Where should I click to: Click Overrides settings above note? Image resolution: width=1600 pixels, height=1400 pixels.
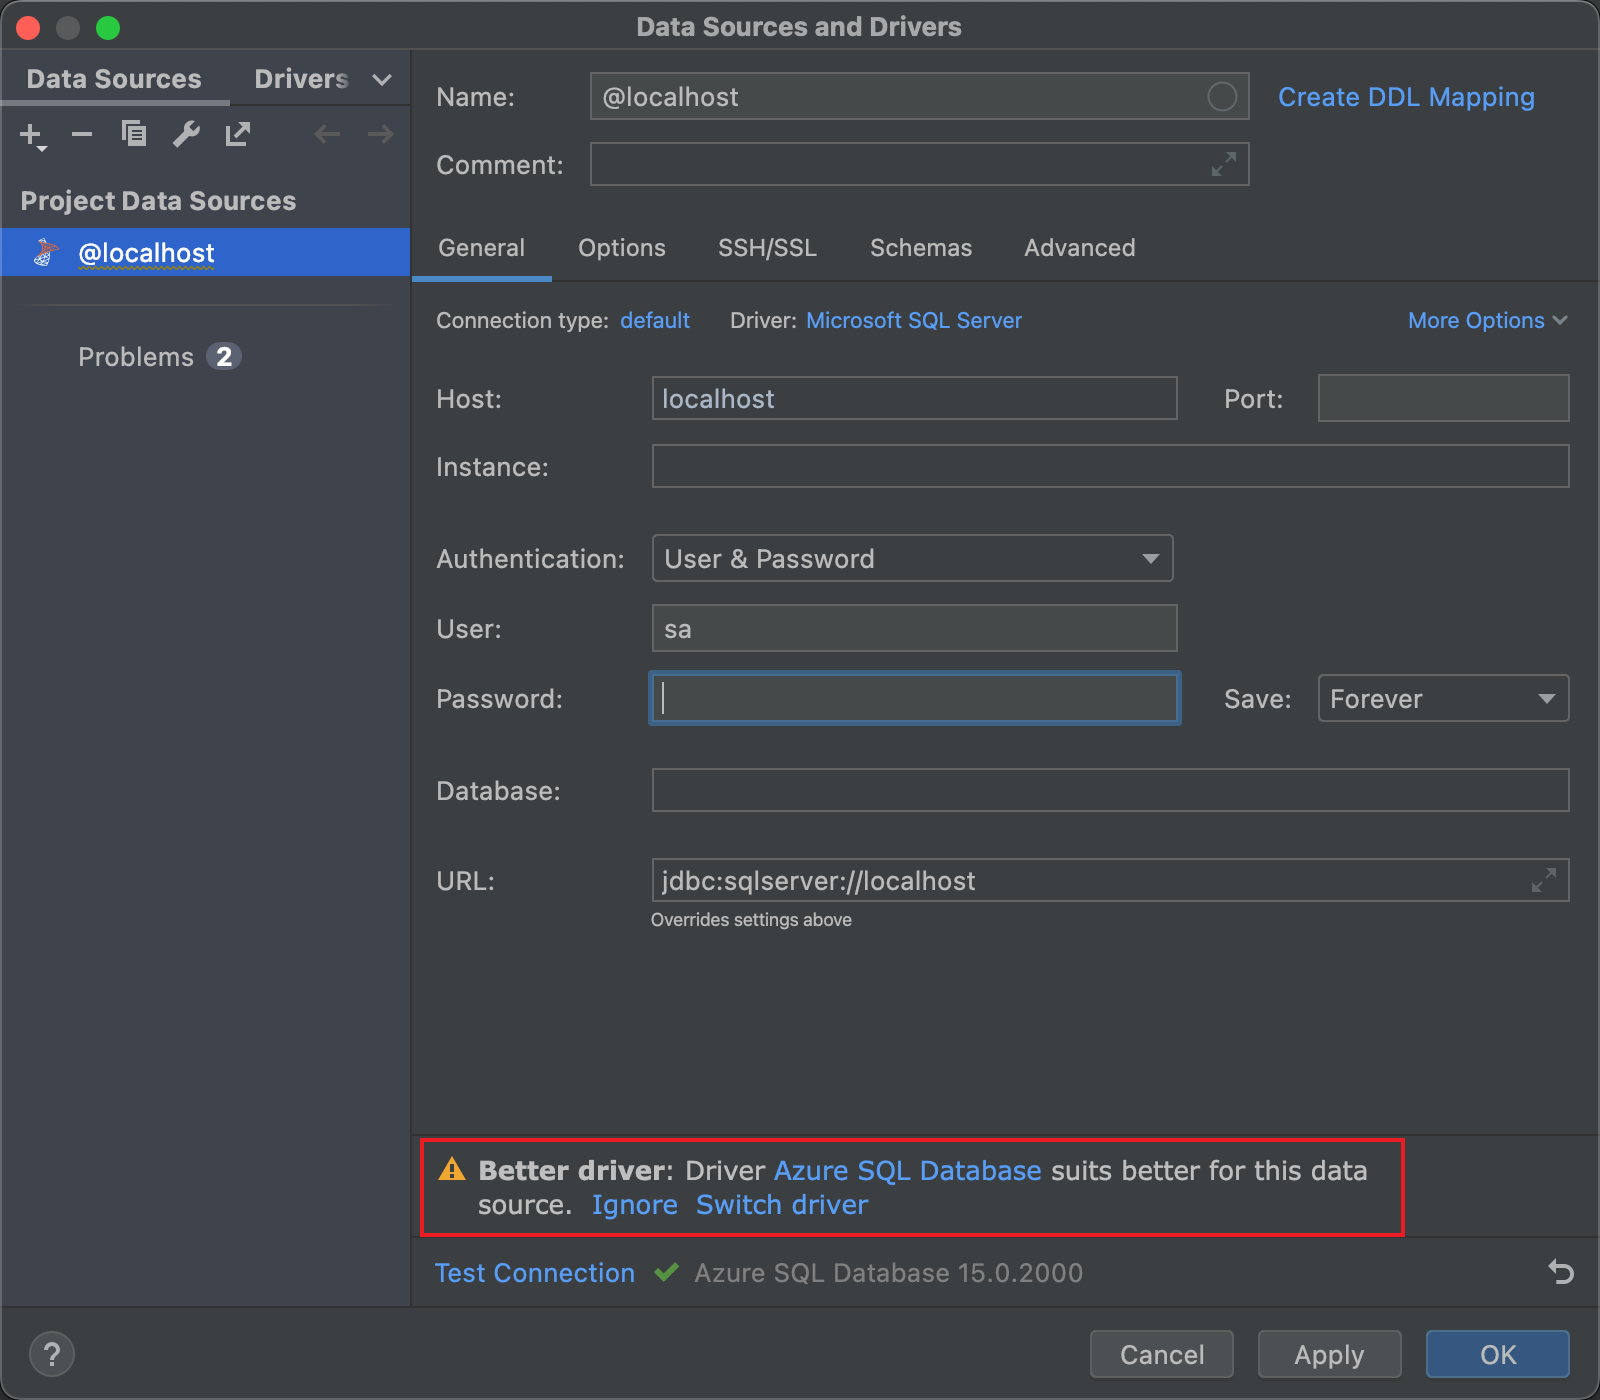[751, 920]
